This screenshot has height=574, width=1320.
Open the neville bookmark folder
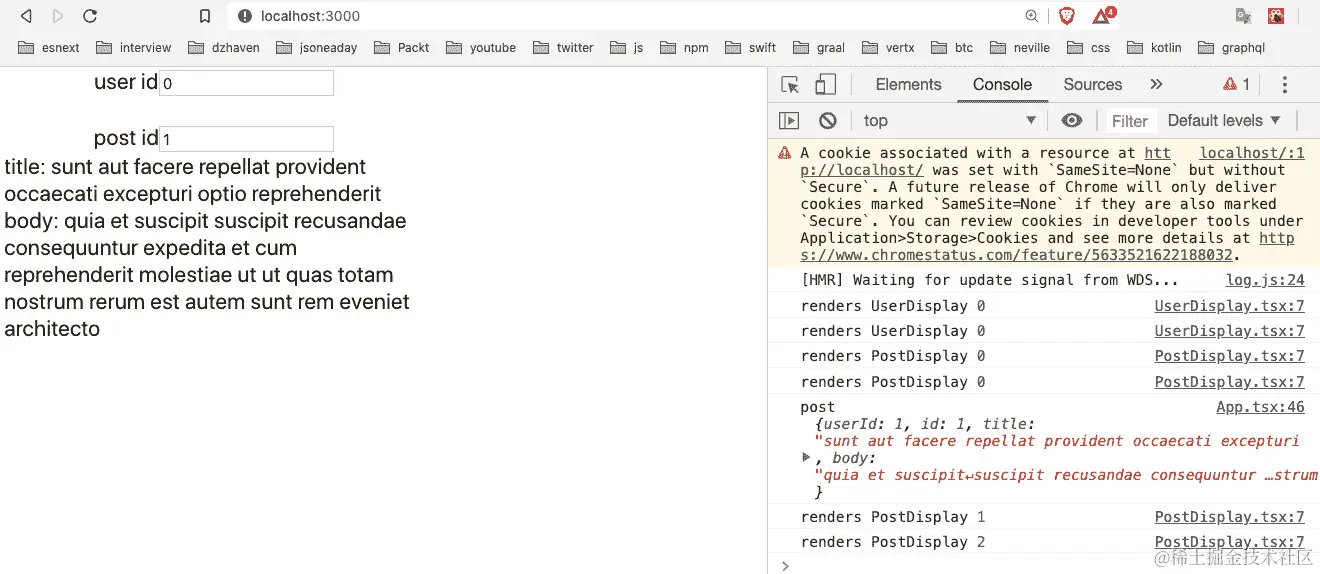(x=1019, y=47)
